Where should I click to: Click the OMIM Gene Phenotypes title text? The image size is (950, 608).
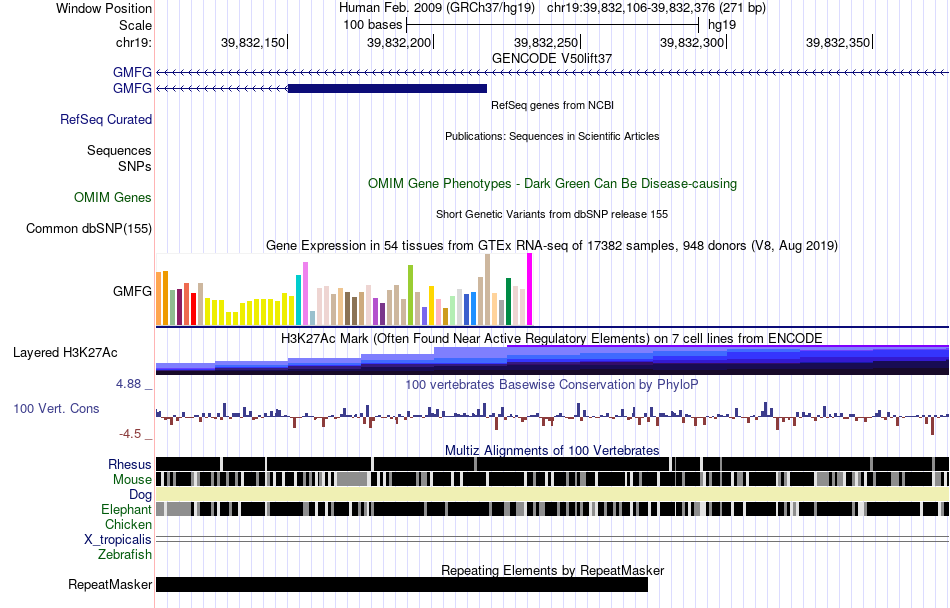552,183
